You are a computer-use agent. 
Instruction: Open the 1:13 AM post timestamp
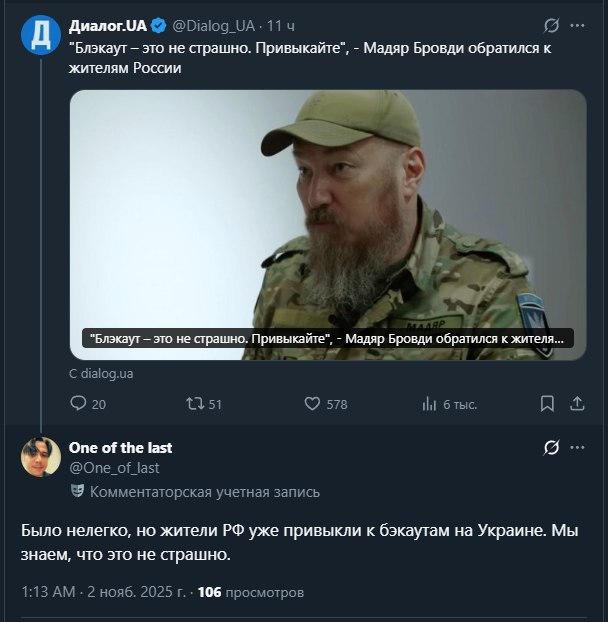(48, 592)
